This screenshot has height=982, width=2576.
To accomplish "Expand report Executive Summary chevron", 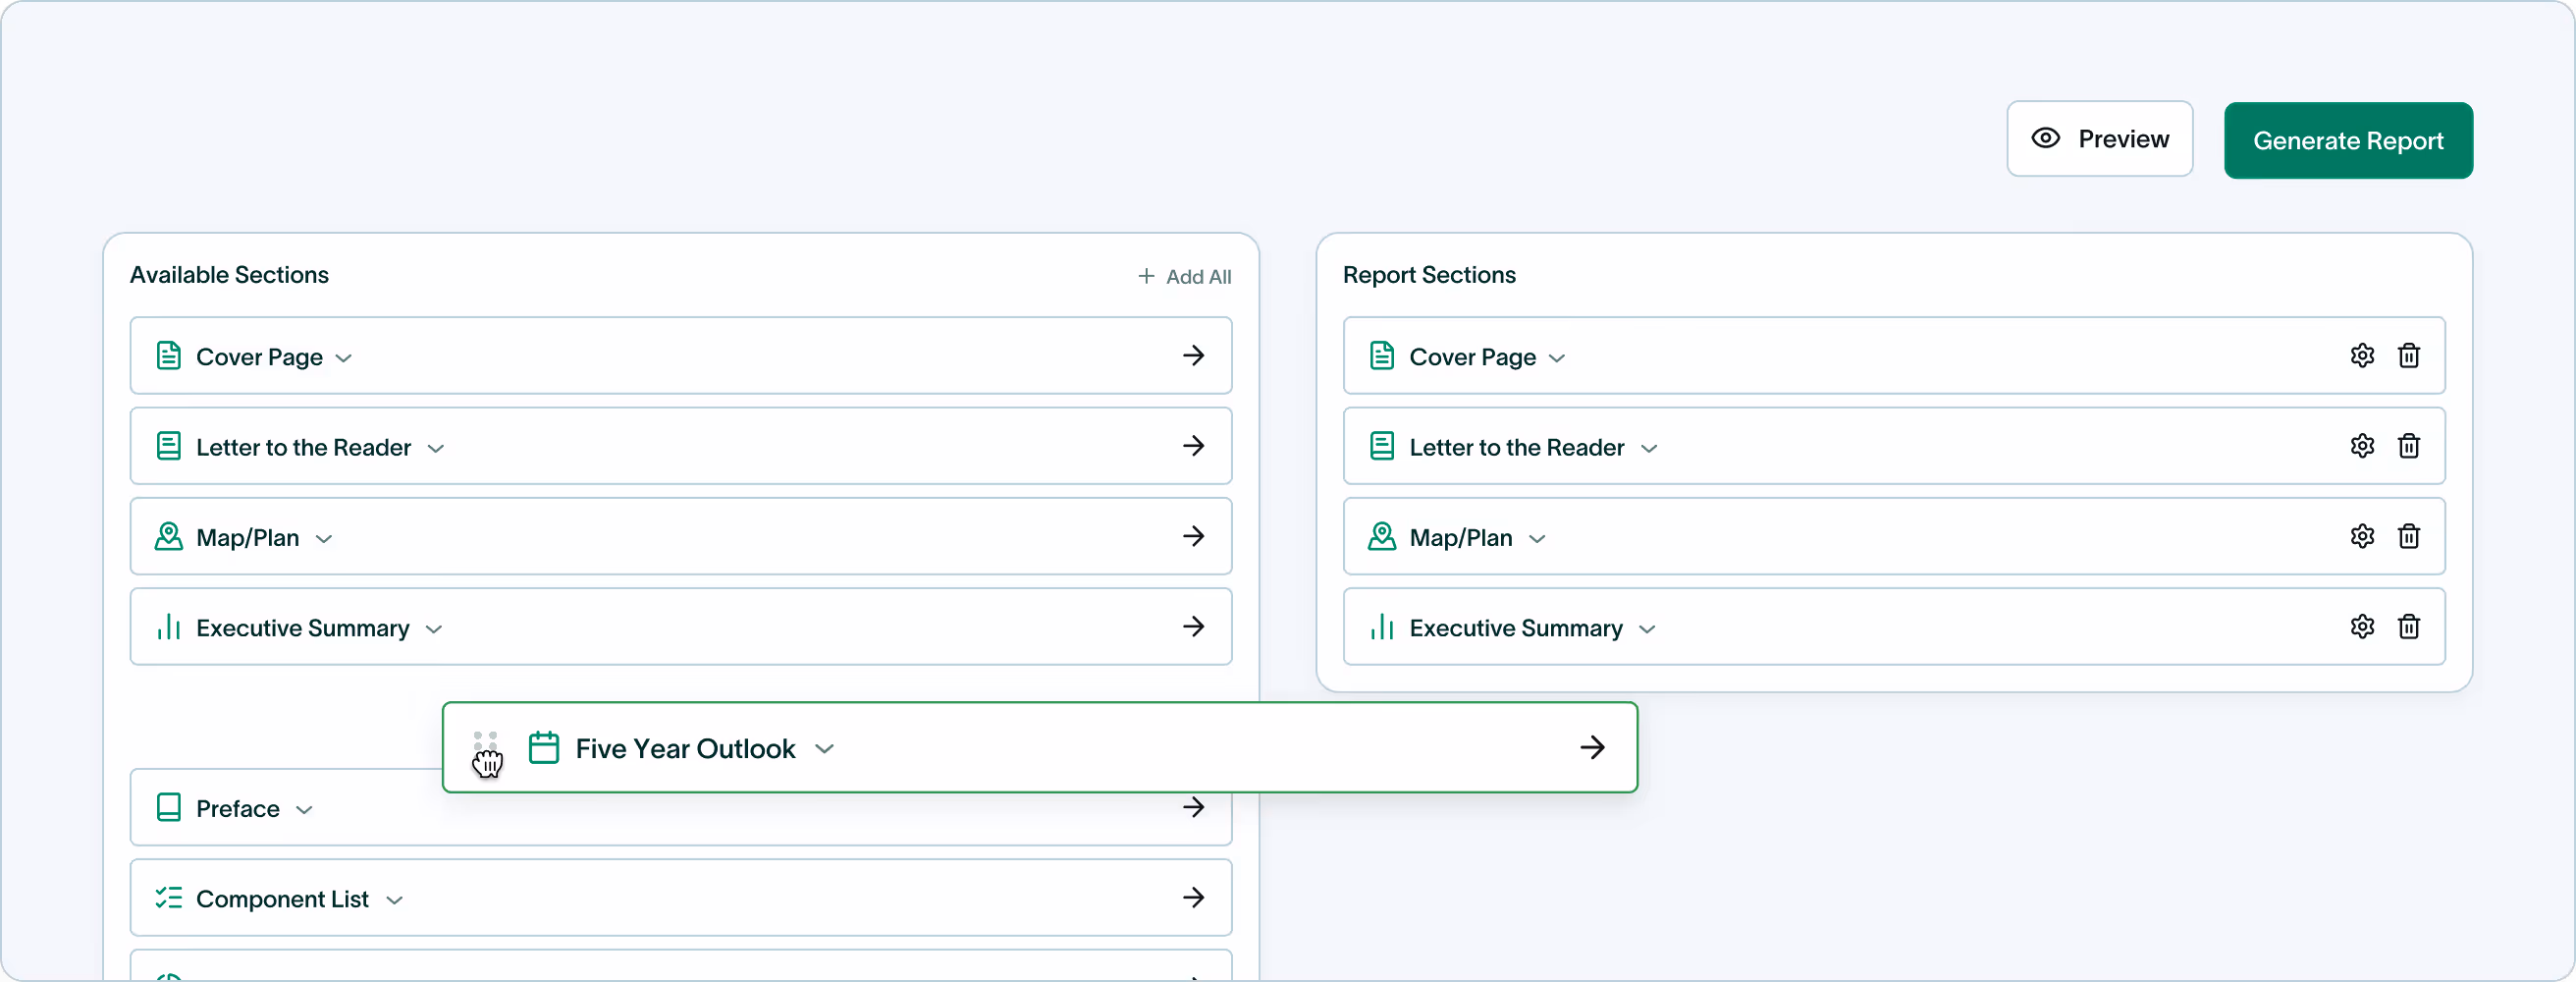I will pos(1647,630).
